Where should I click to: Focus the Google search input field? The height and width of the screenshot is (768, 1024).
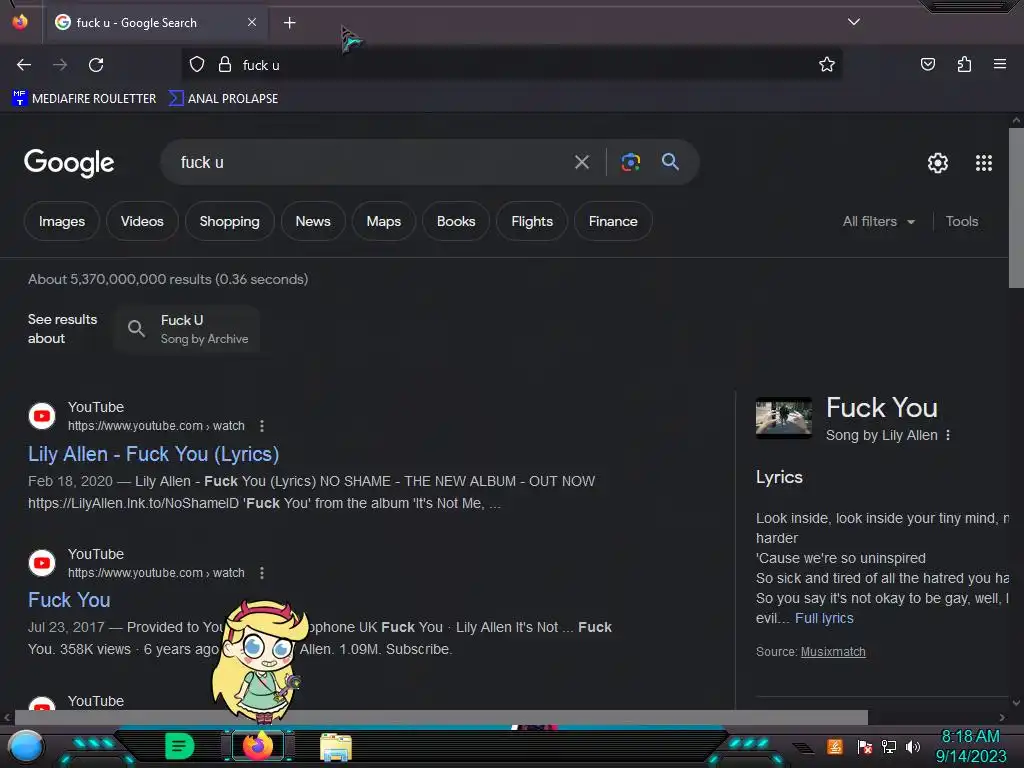click(x=366, y=162)
